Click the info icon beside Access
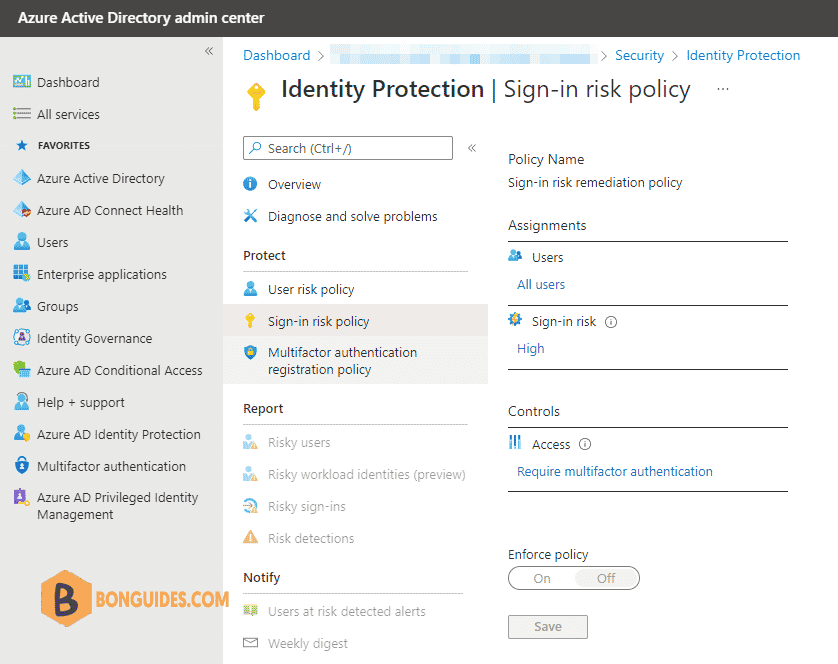This screenshot has width=838, height=664. tap(585, 444)
